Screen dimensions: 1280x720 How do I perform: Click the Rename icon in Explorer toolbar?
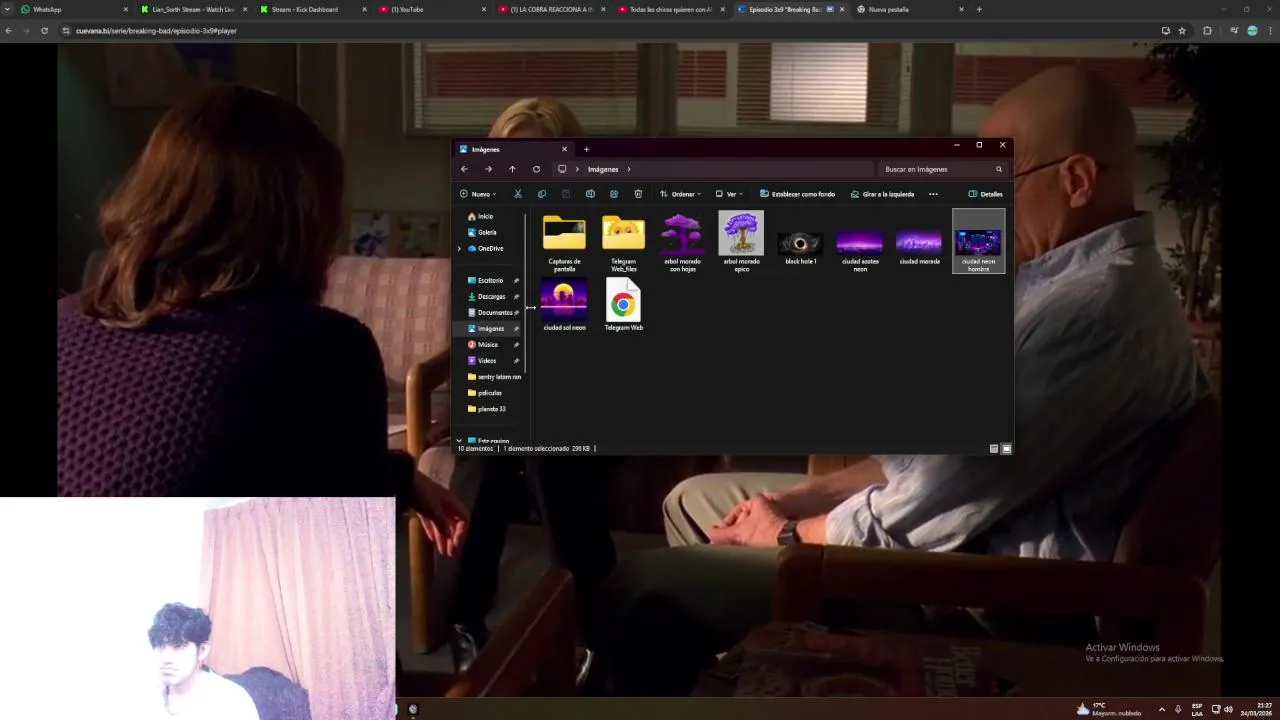click(x=590, y=194)
